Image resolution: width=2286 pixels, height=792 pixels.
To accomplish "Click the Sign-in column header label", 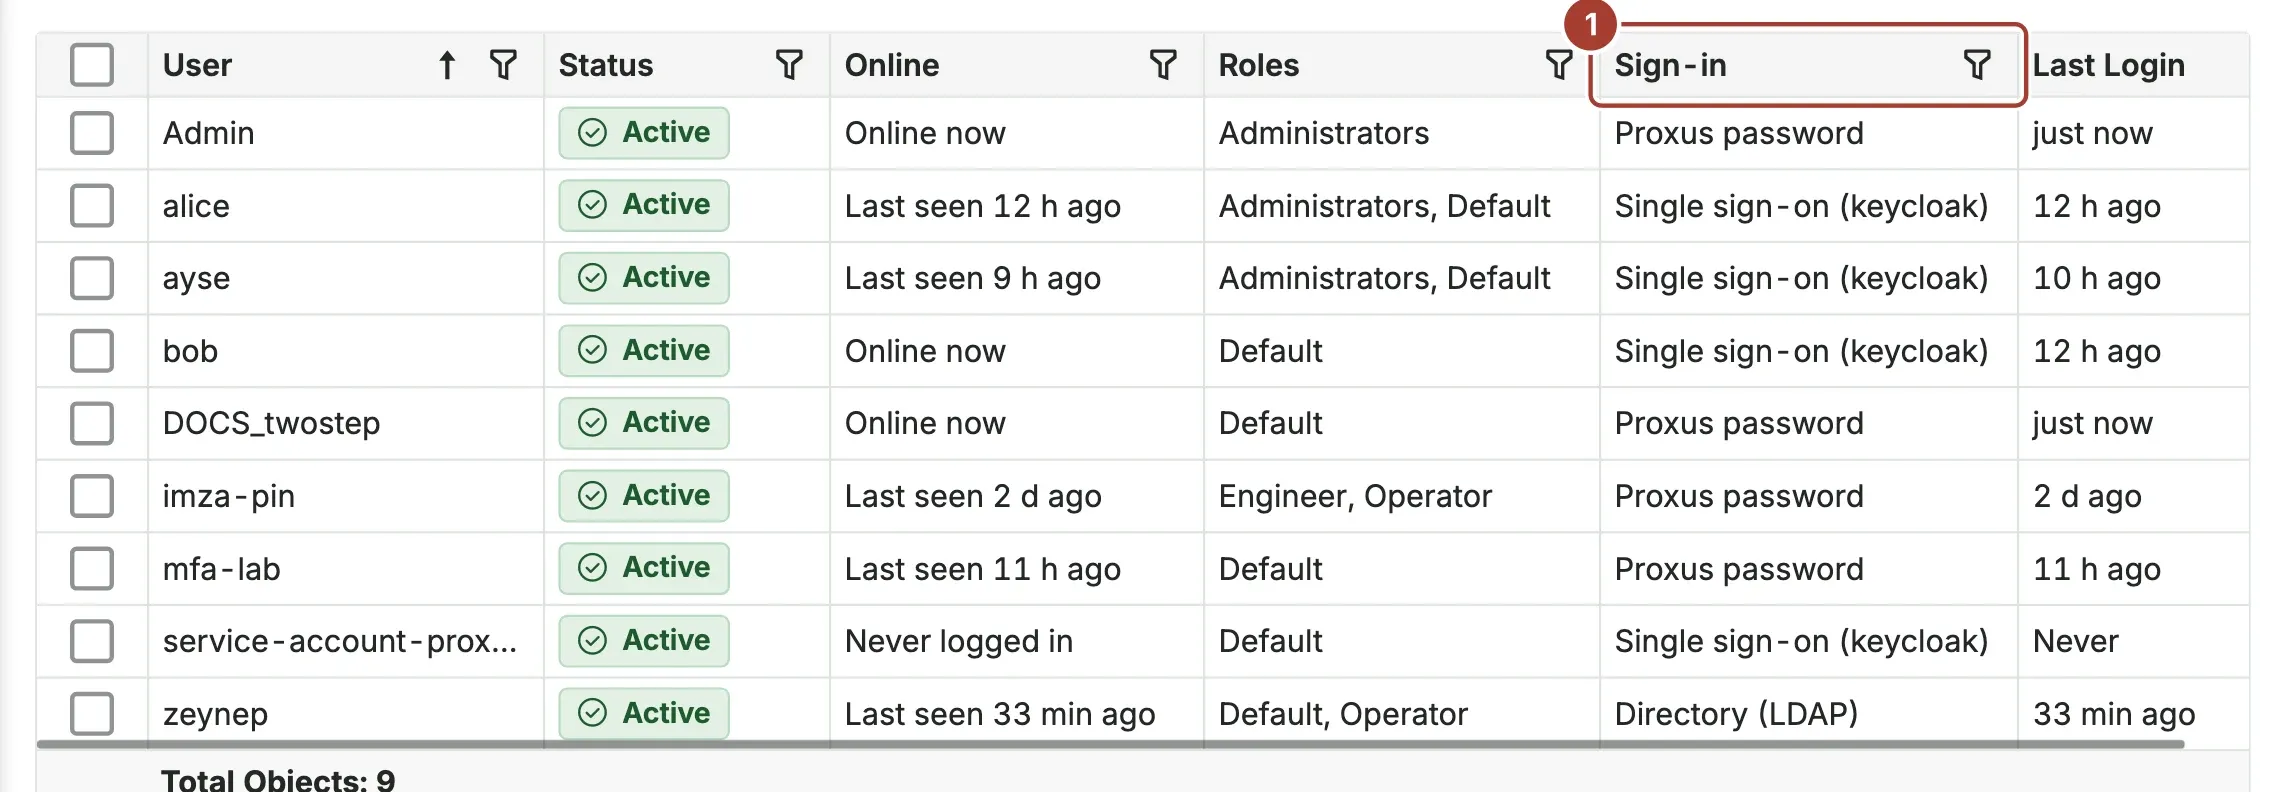I will (1670, 66).
